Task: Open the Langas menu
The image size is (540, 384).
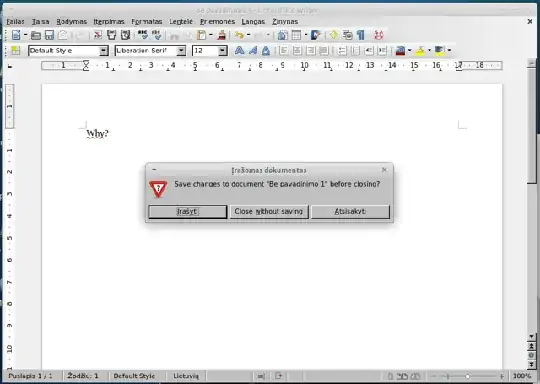Action: 253,21
